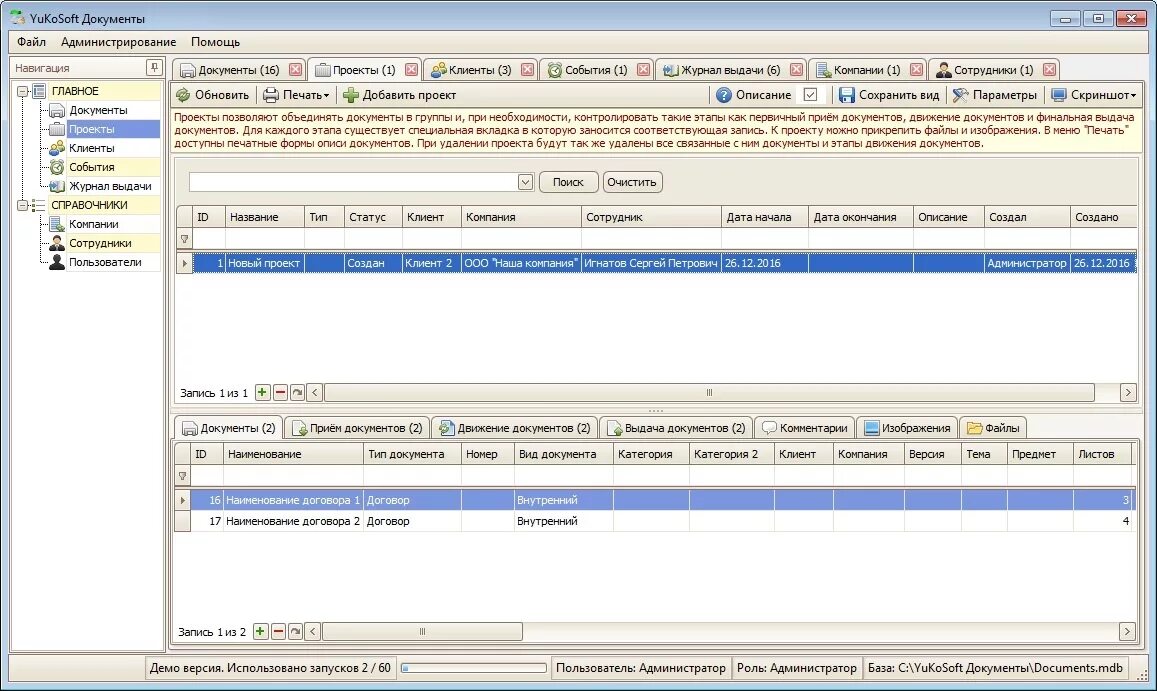Viewport: 1157px width, 691px height.
Task: Delete record with red minus in documents grid
Action: 278,631
